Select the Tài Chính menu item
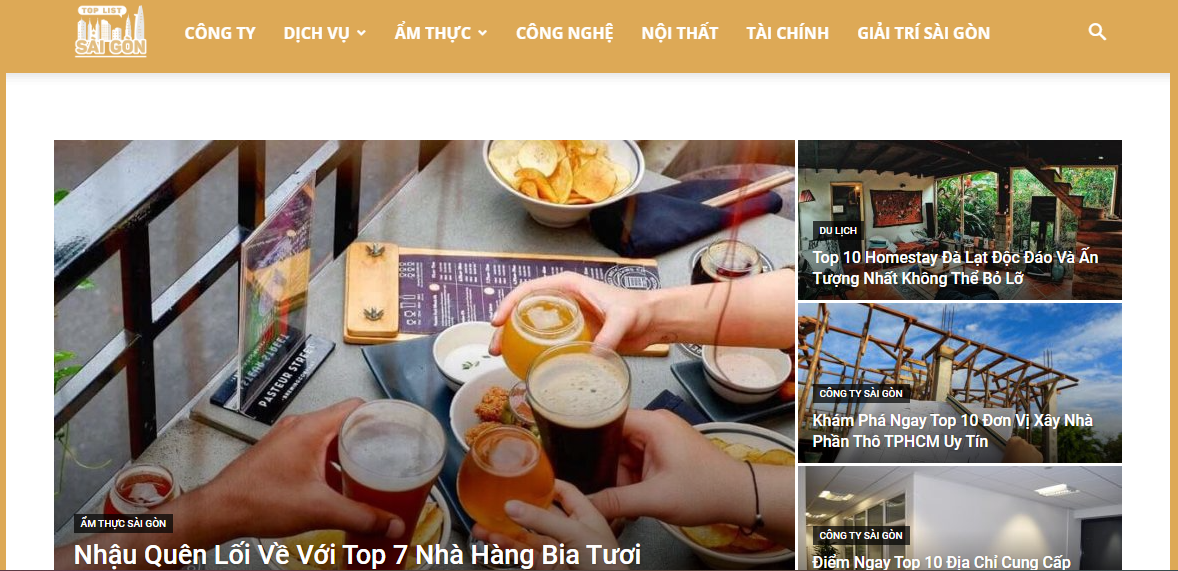The width and height of the screenshot is (1178, 571). [x=787, y=33]
